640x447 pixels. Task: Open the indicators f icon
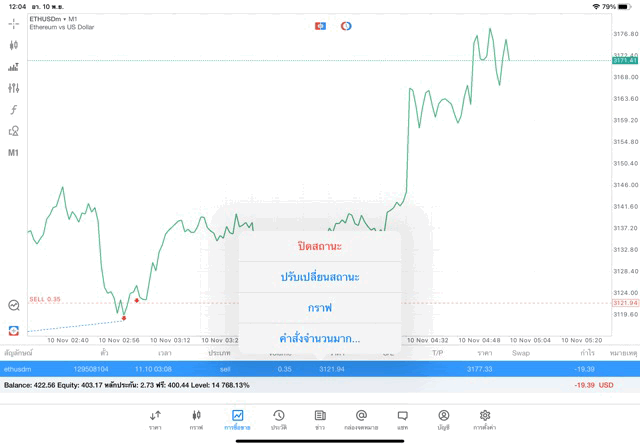pyautogui.click(x=14, y=109)
